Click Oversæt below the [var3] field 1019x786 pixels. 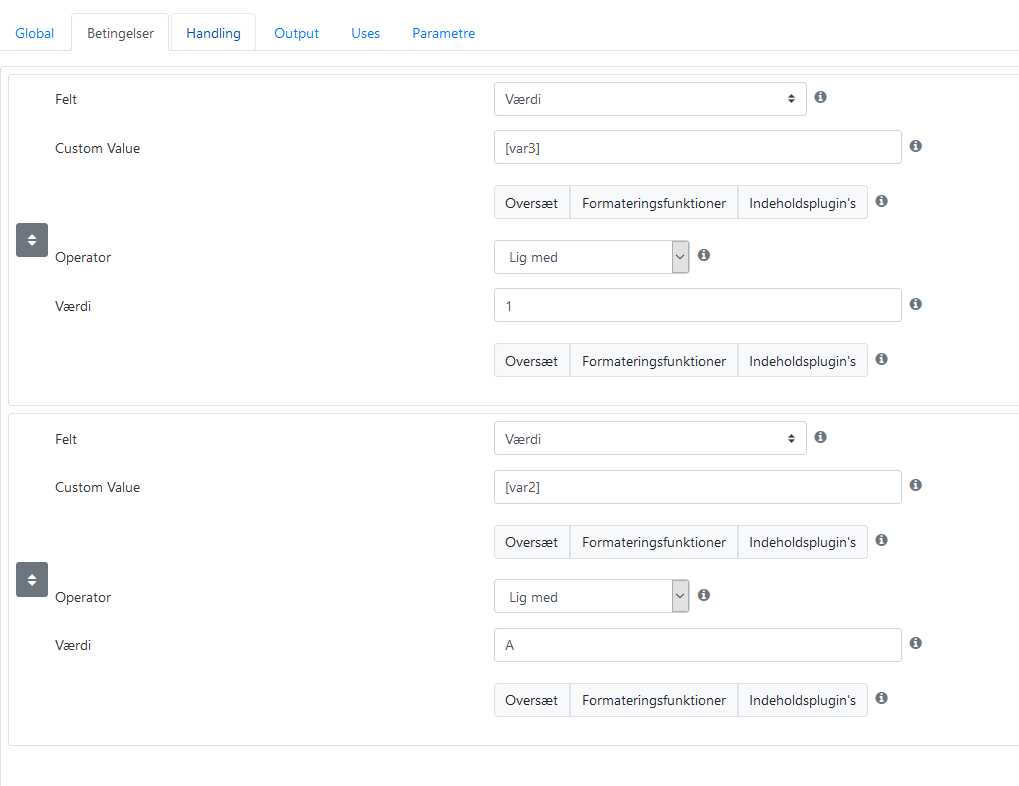tap(532, 203)
